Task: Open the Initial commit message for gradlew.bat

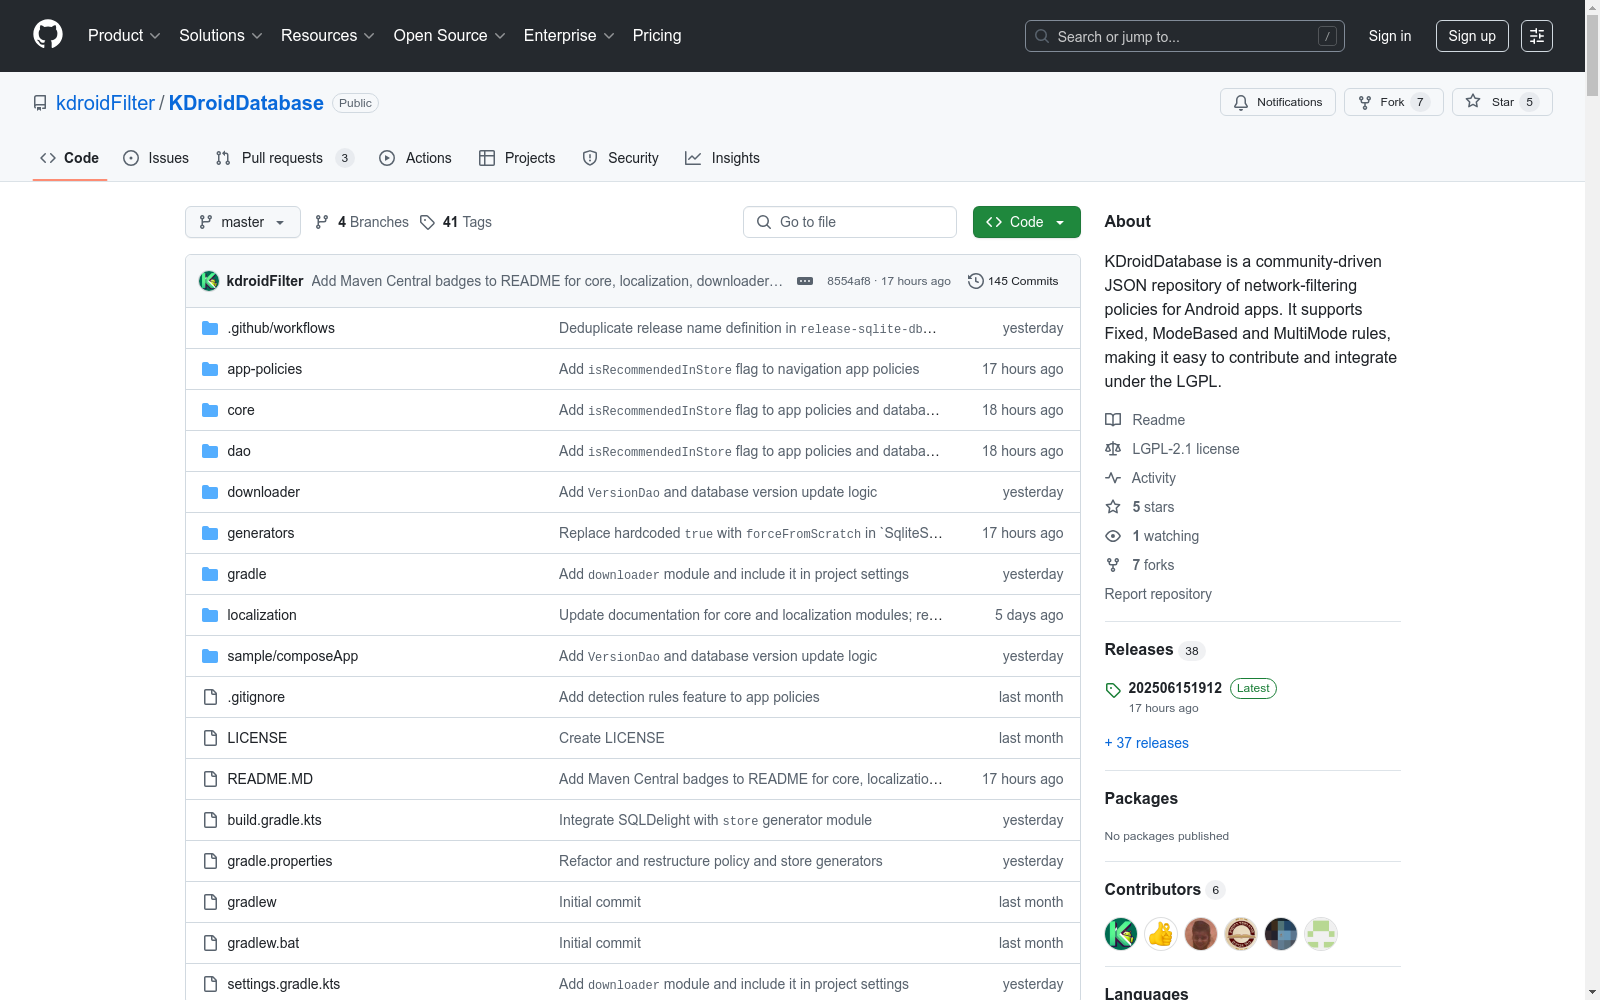Action: coord(600,943)
